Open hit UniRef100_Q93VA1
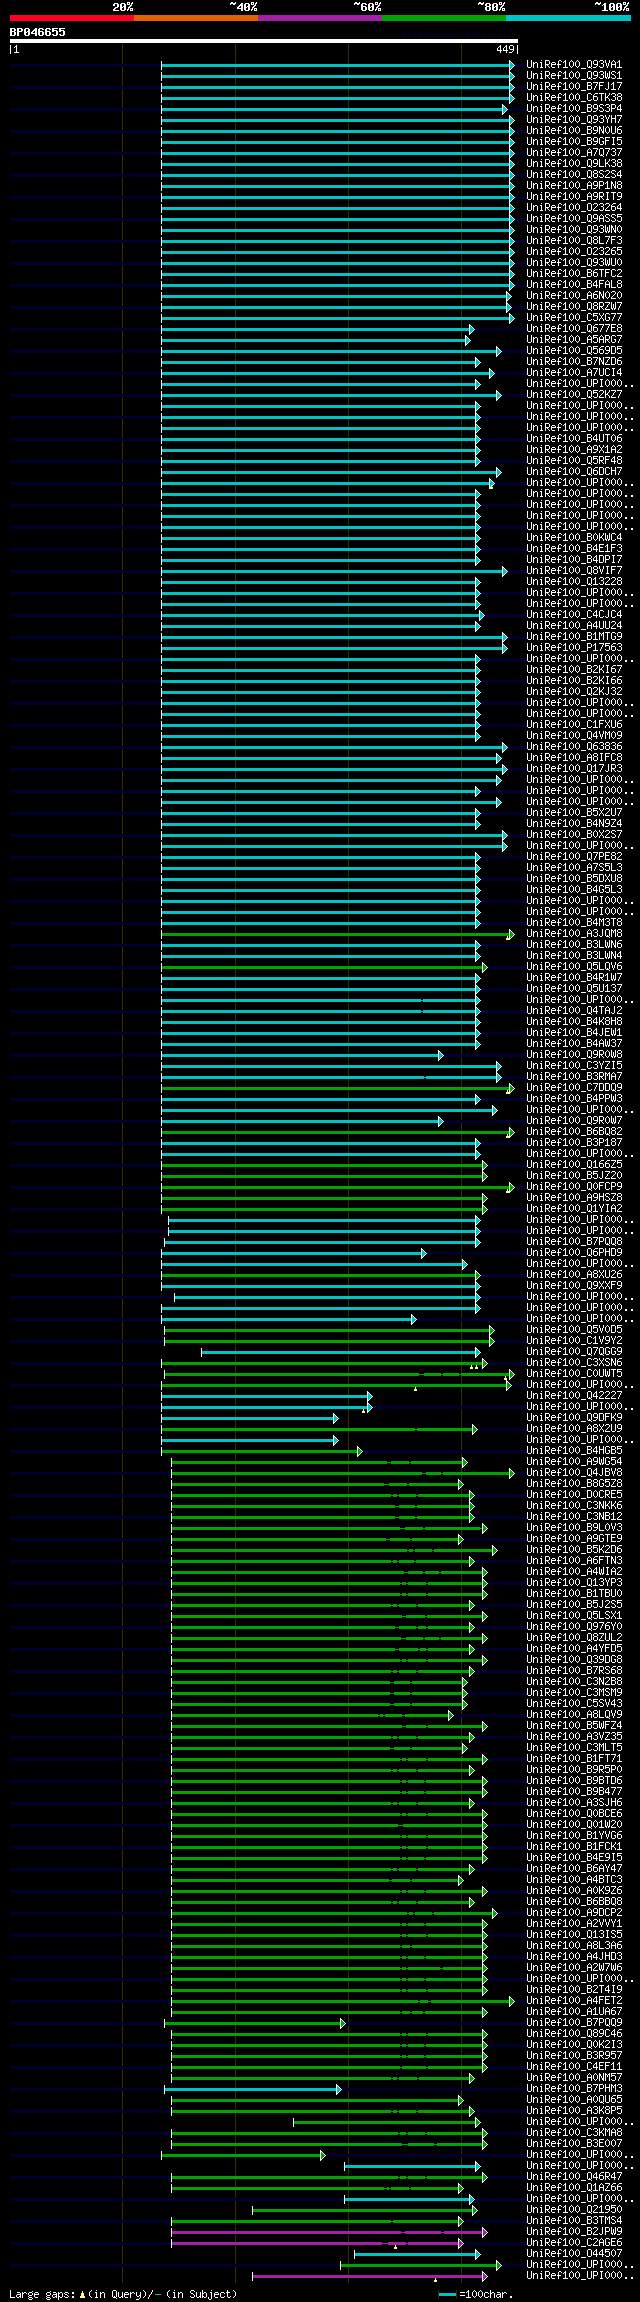This screenshot has width=640, height=2302. pyautogui.click(x=574, y=65)
